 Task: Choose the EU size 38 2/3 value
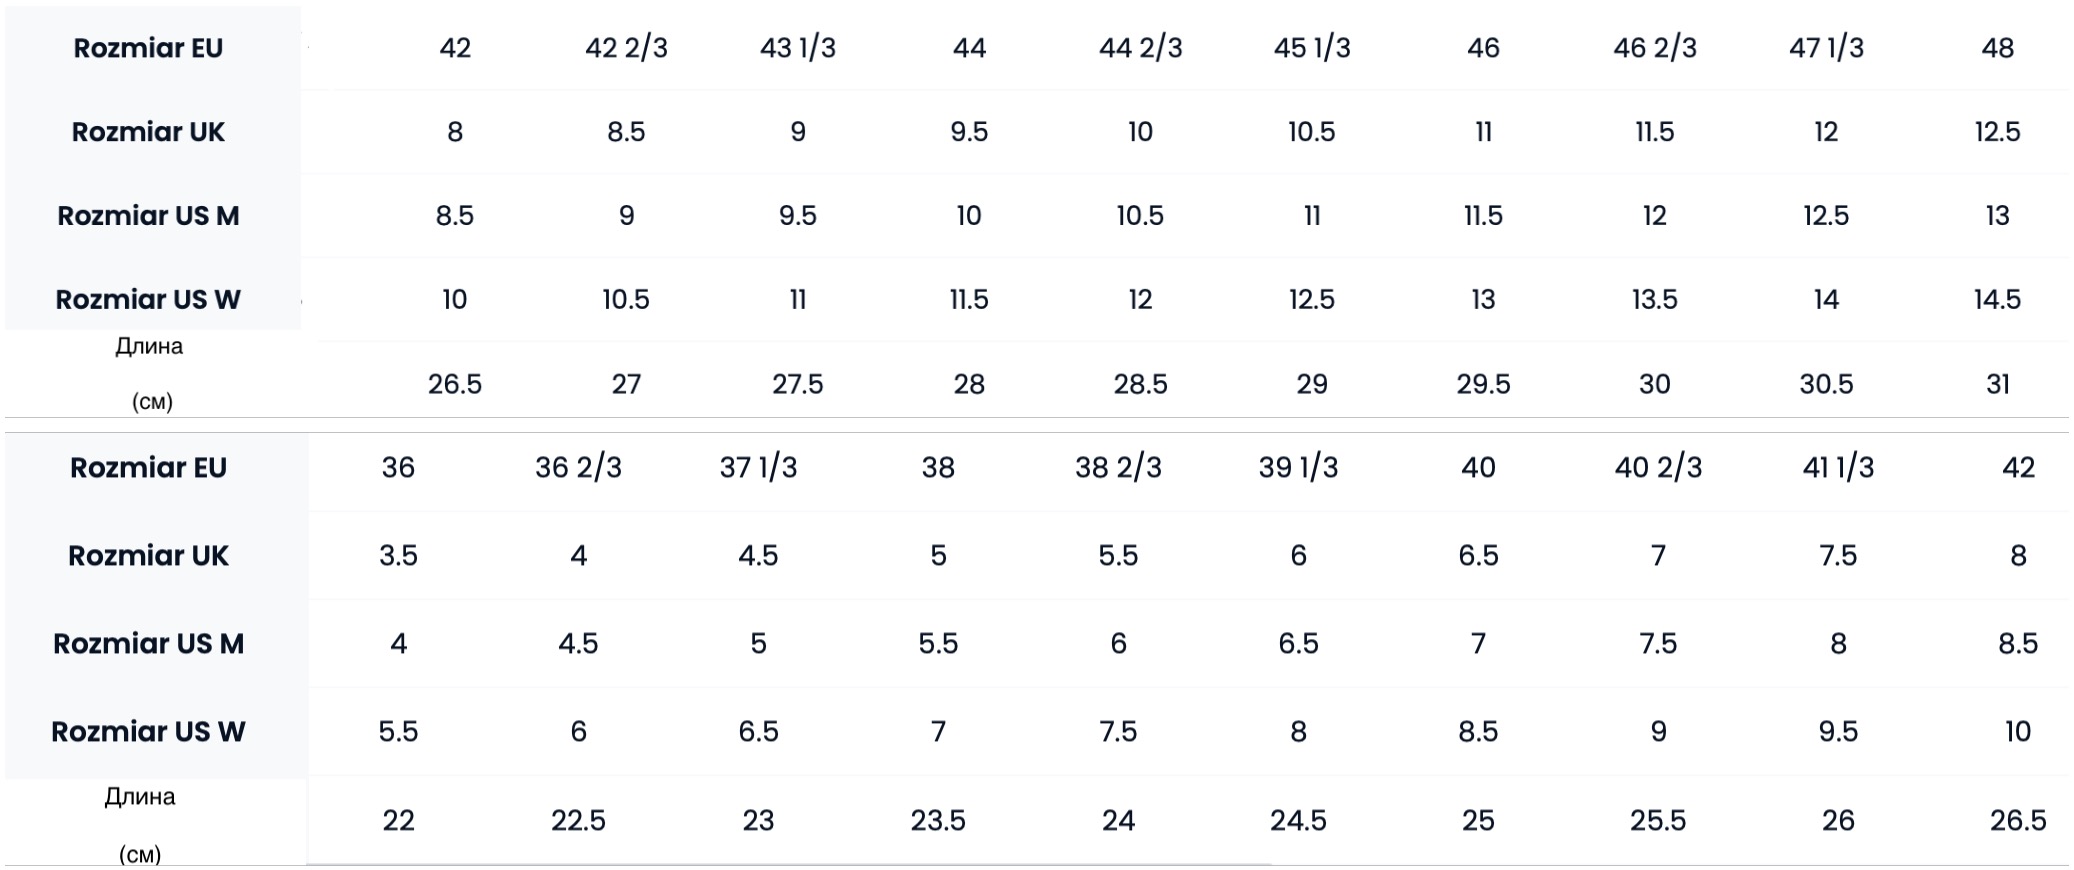(1118, 467)
